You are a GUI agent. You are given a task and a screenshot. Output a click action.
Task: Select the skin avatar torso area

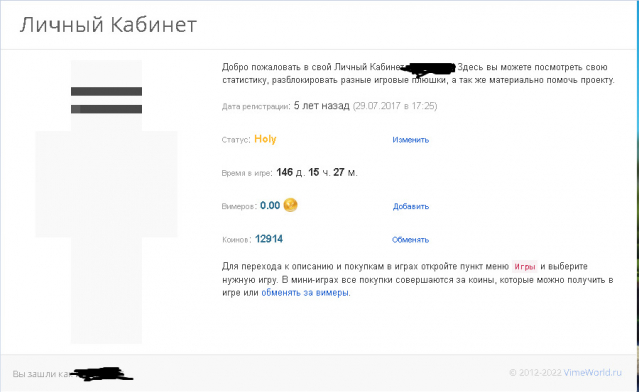point(106,184)
